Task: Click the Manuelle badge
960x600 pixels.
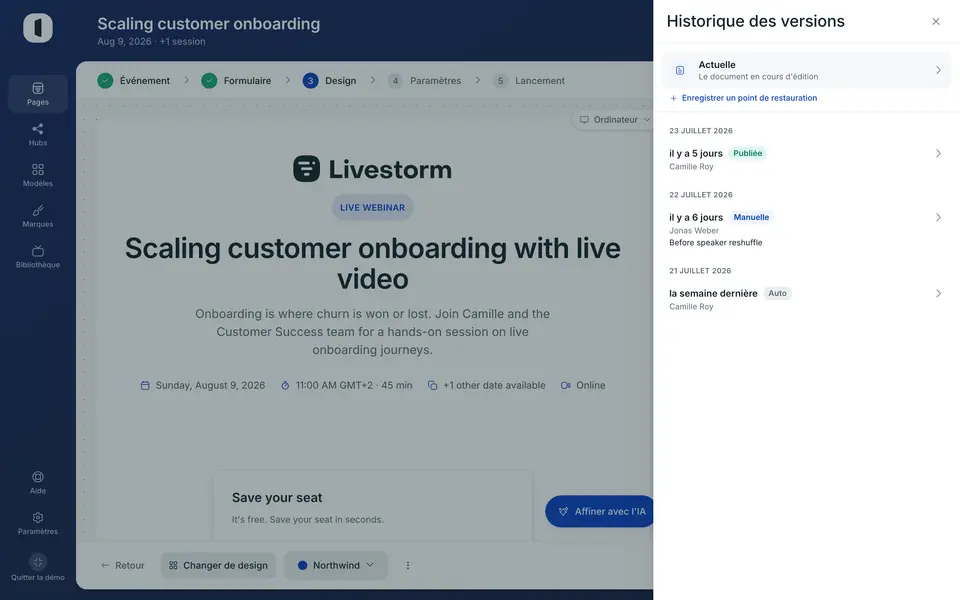Action: pyautogui.click(x=751, y=217)
